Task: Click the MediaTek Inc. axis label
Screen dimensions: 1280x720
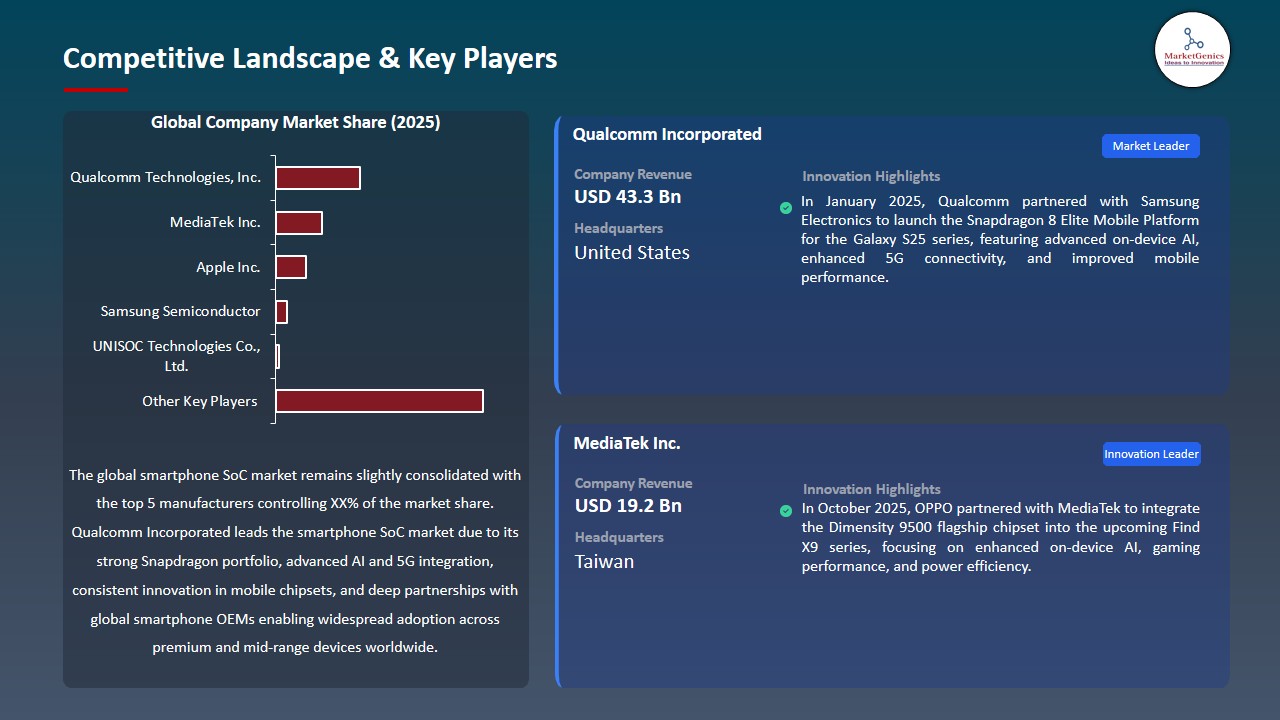Action: 215,222
